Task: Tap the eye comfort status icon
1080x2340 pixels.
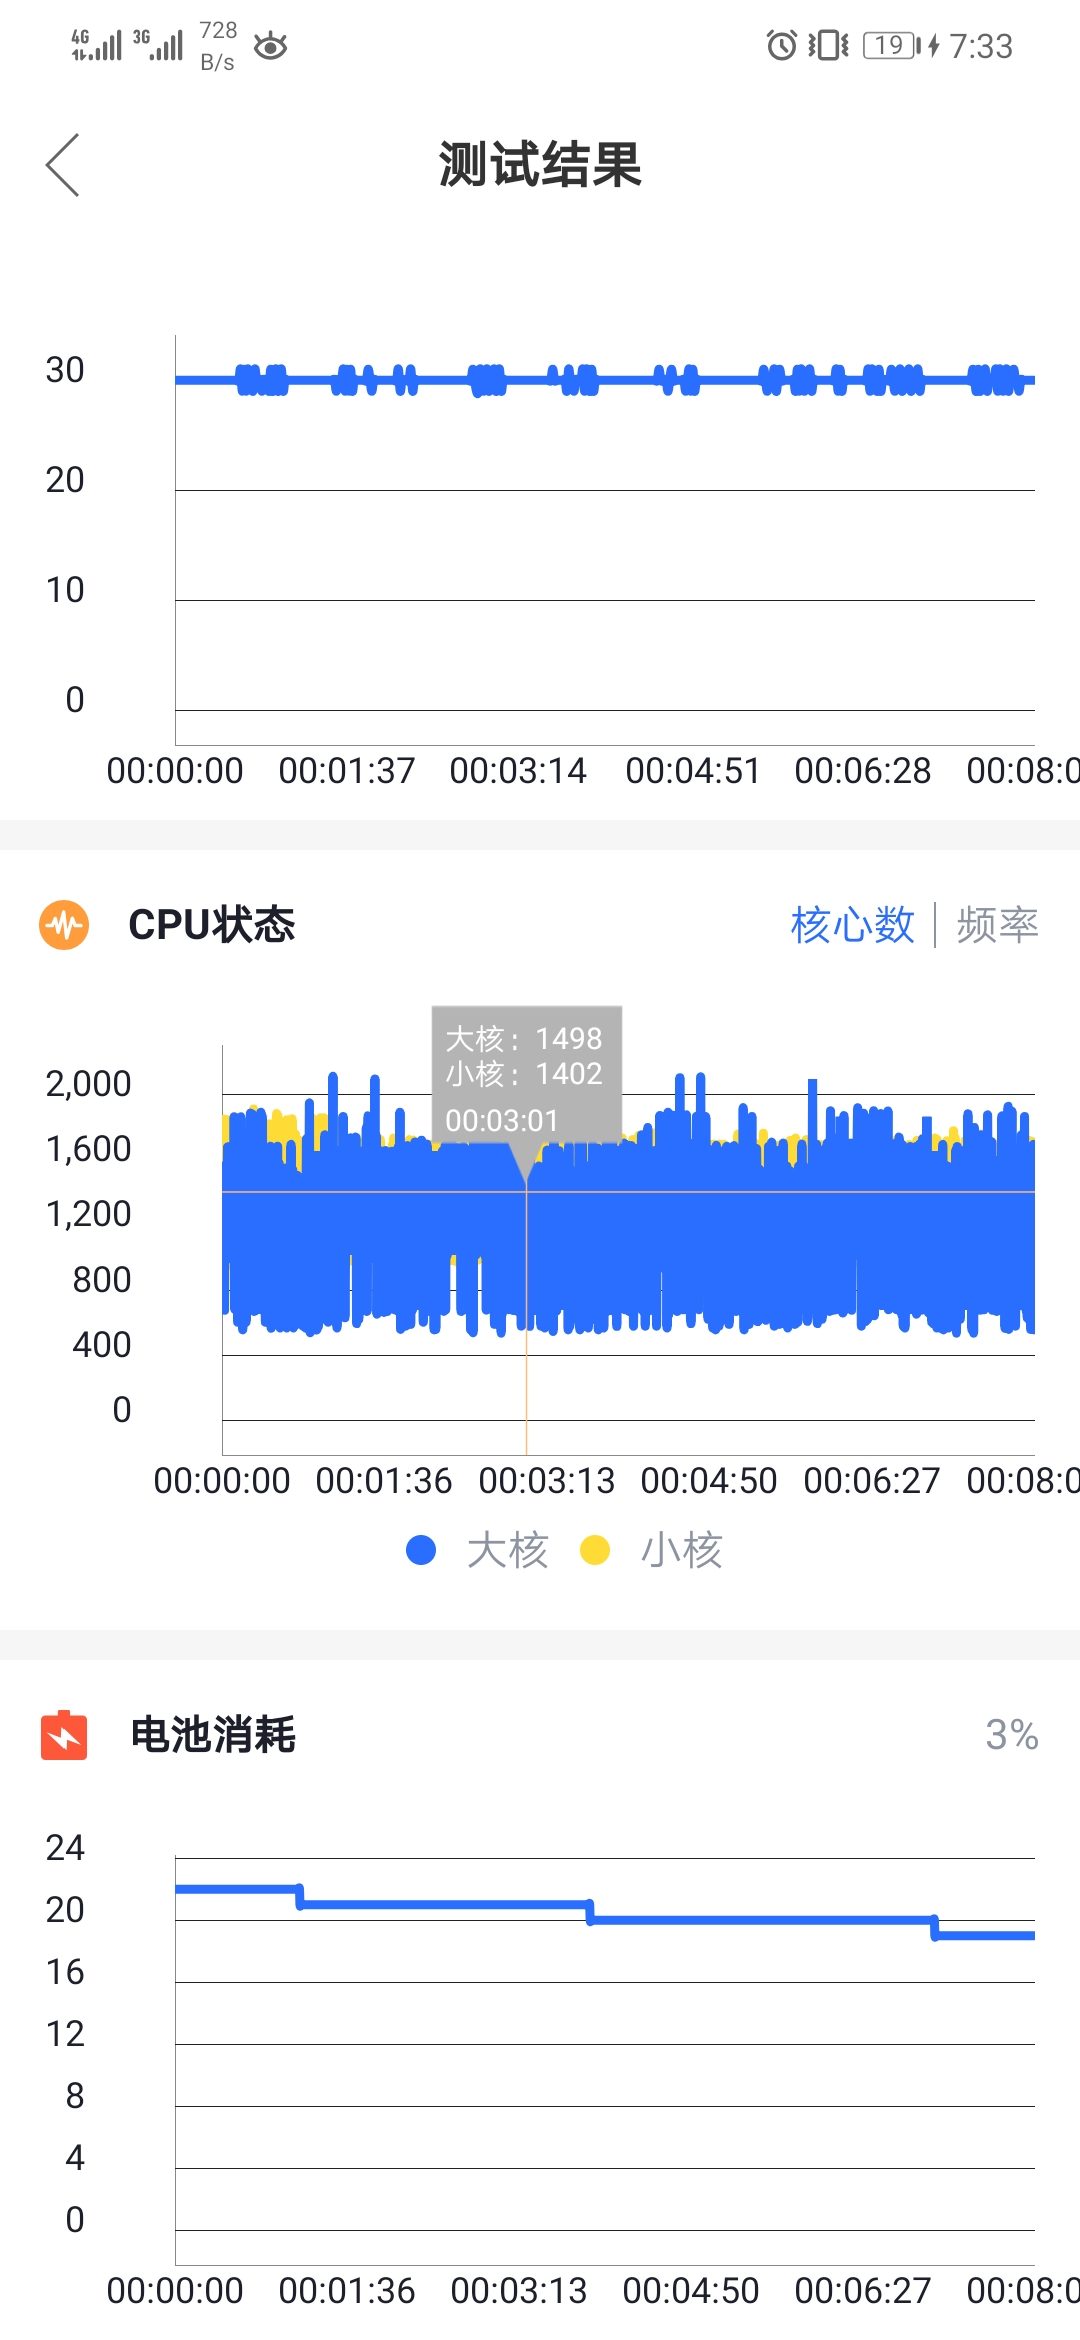Action: coord(270,47)
